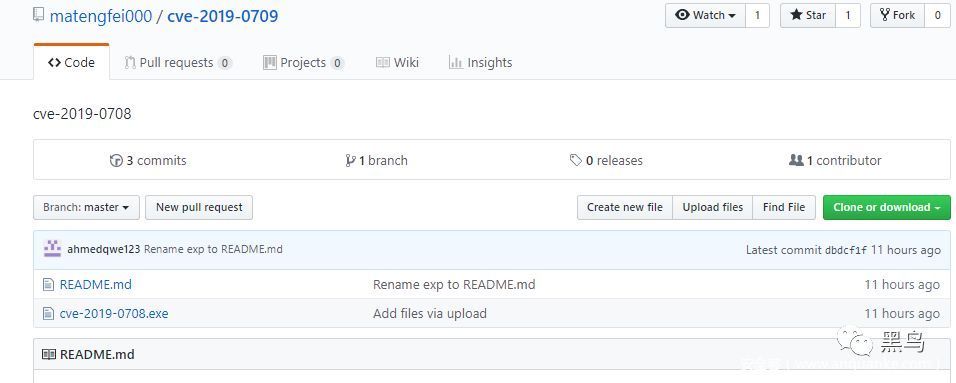956x383 pixels.
Task: Click the repository book icon
Action: click(38, 15)
